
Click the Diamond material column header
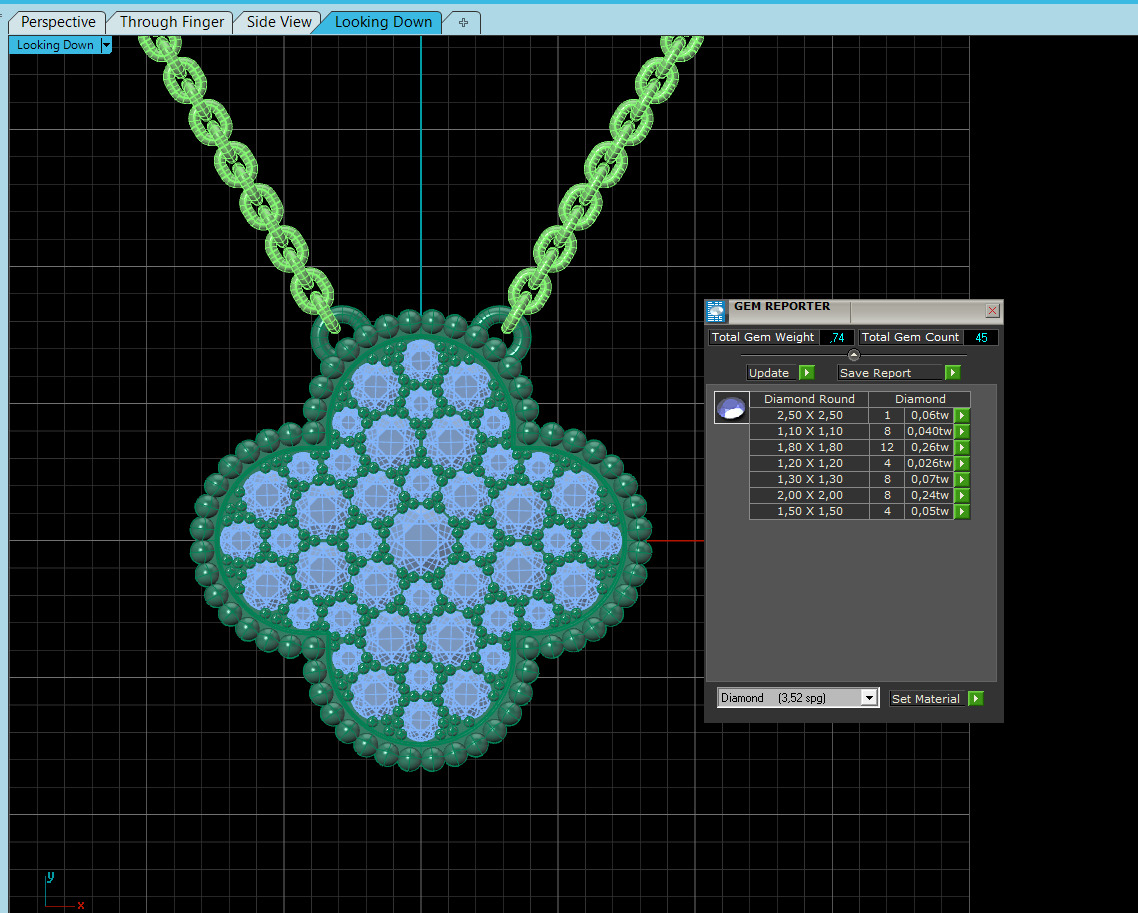(x=920, y=399)
